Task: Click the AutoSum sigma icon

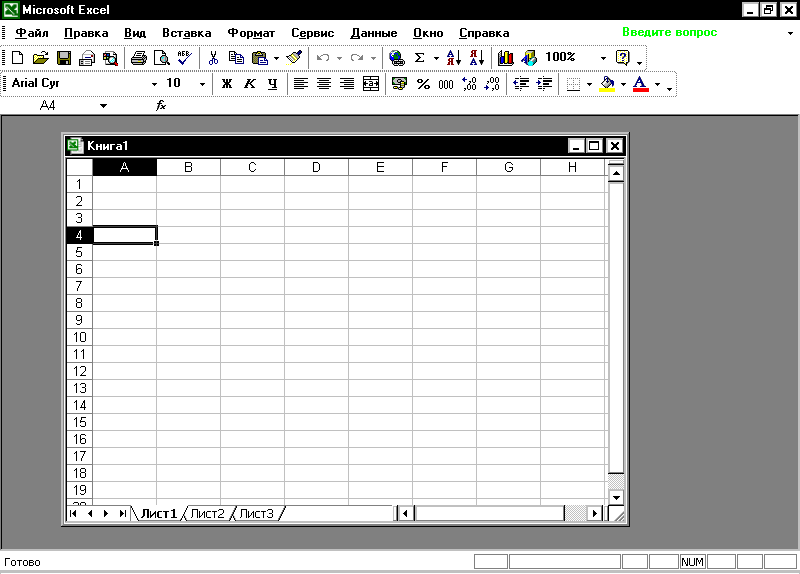Action: tap(419, 58)
